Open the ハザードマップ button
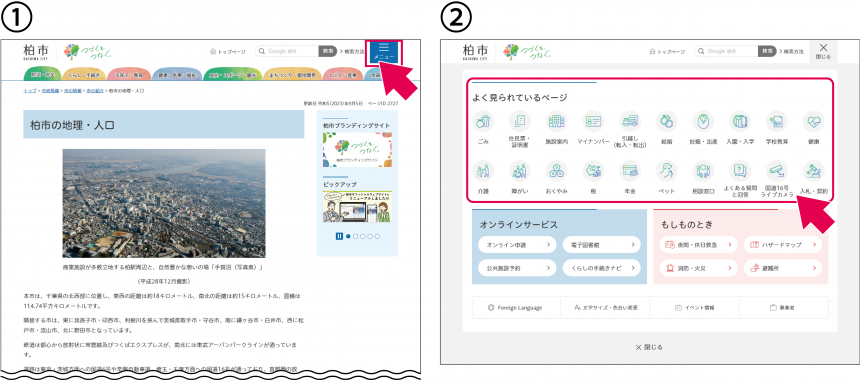This screenshot has height=383, width=860. pyautogui.click(x=783, y=245)
